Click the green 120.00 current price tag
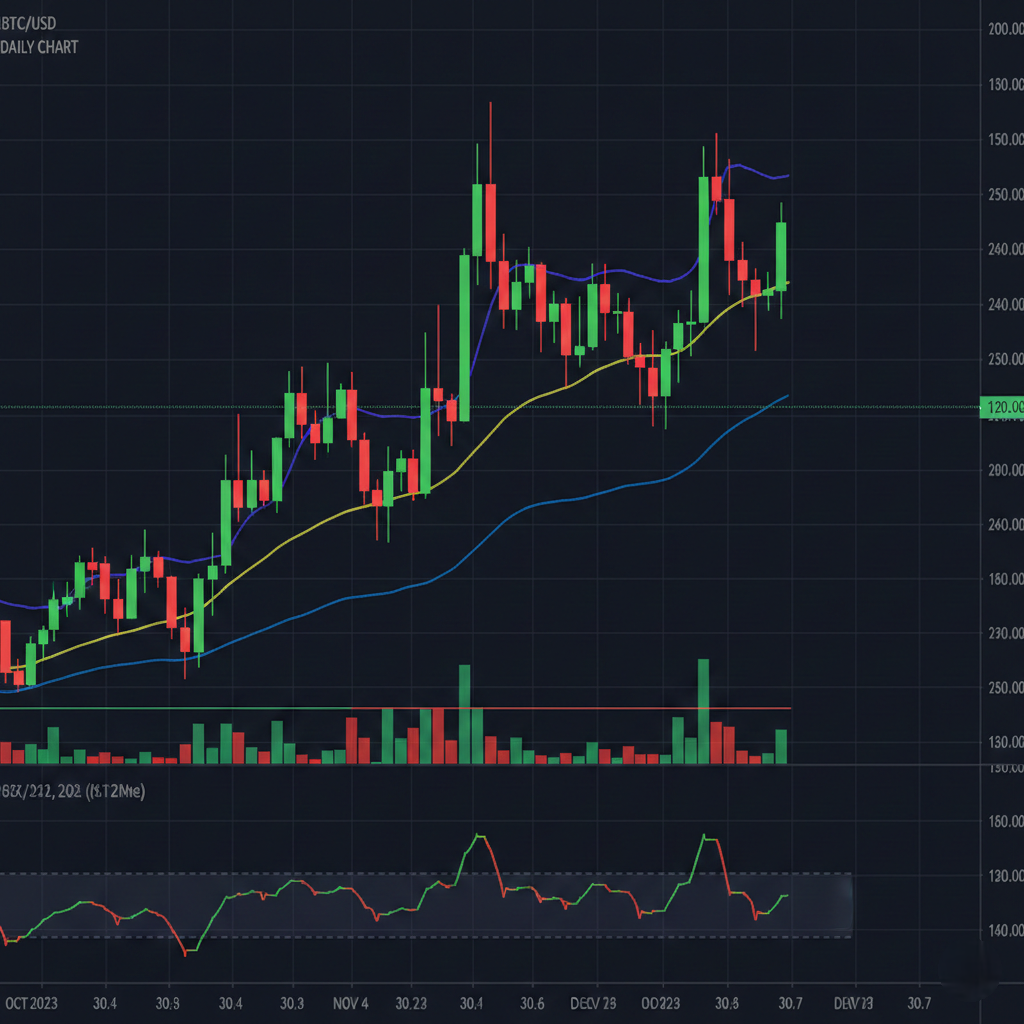Image resolution: width=1024 pixels, height=1024 pixels. [1002, 407]
